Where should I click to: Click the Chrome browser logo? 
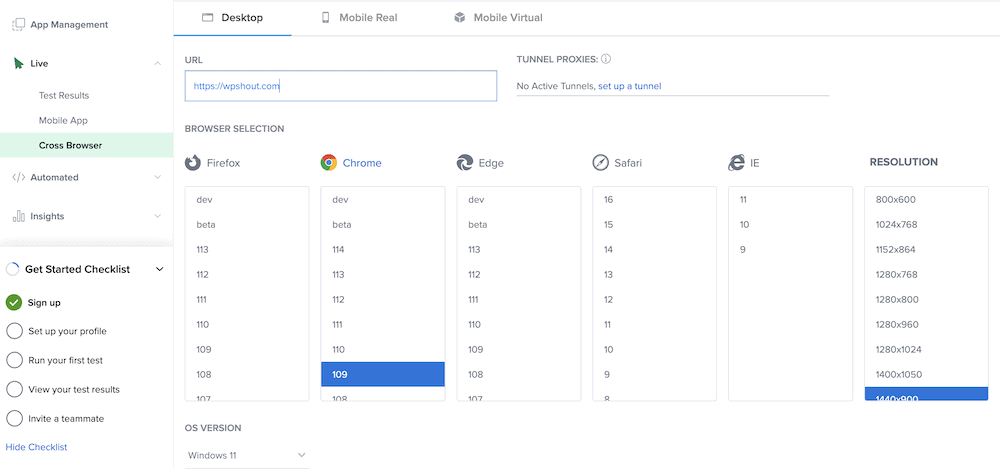click(x=328, y=163)
